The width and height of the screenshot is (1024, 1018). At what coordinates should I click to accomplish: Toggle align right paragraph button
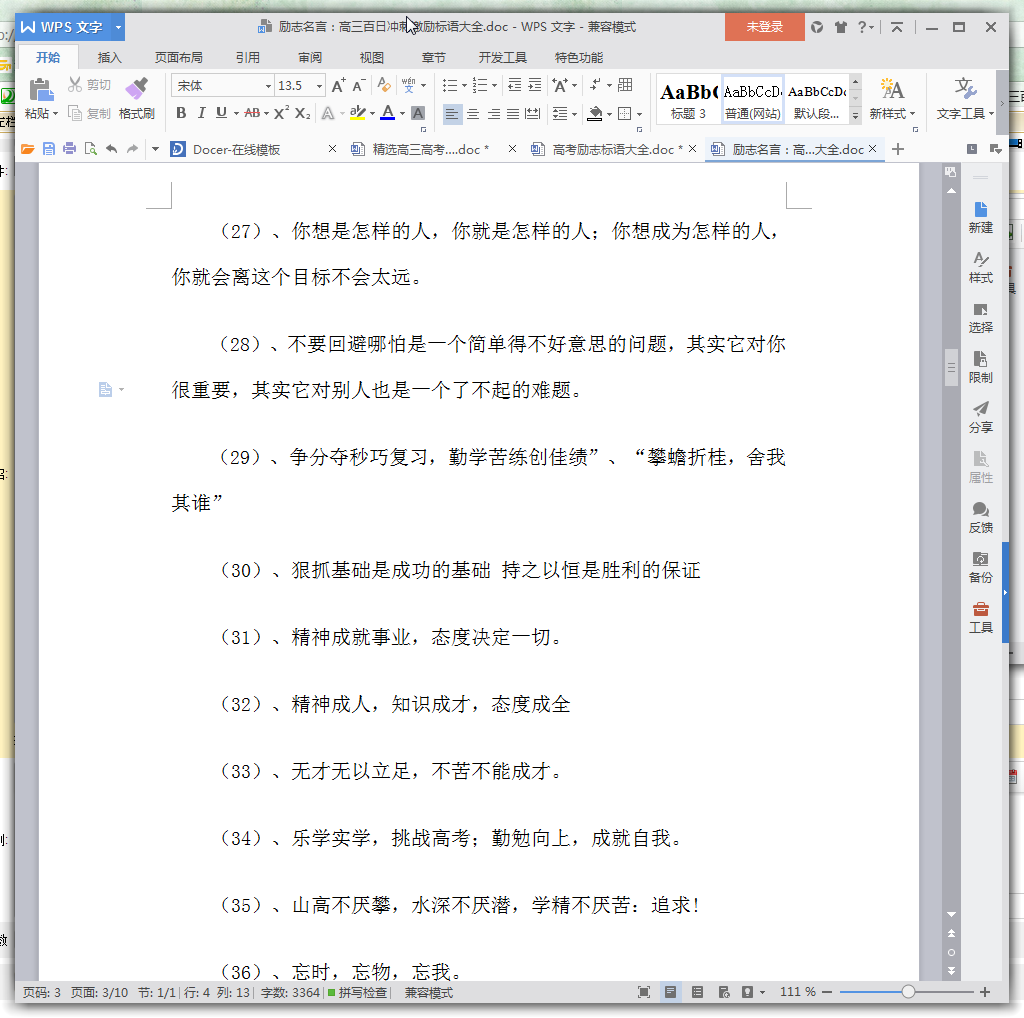click(x=494, y=114)
